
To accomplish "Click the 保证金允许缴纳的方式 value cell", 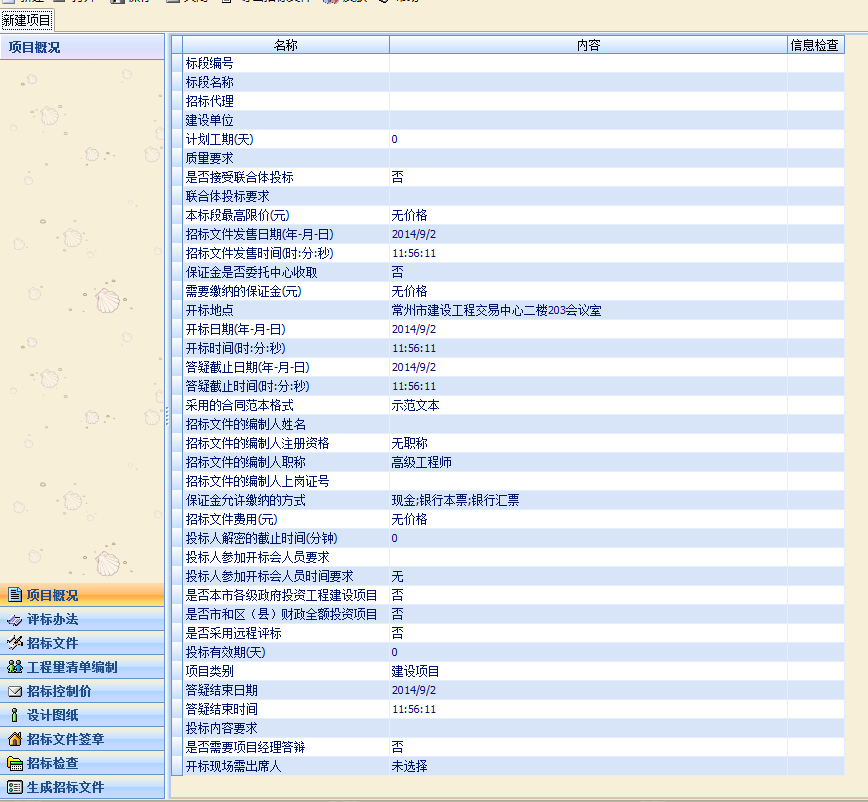I will pos(588,500).
